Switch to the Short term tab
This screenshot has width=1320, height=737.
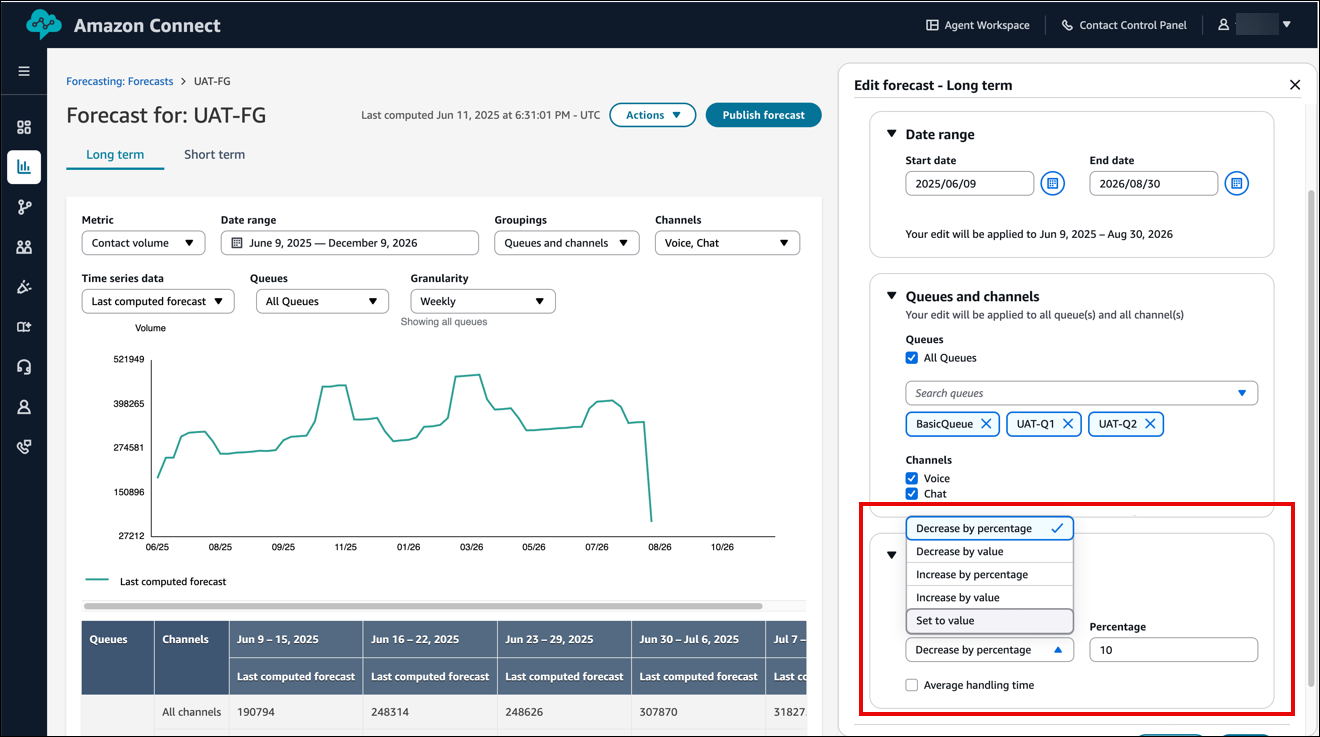pos(213,154)
